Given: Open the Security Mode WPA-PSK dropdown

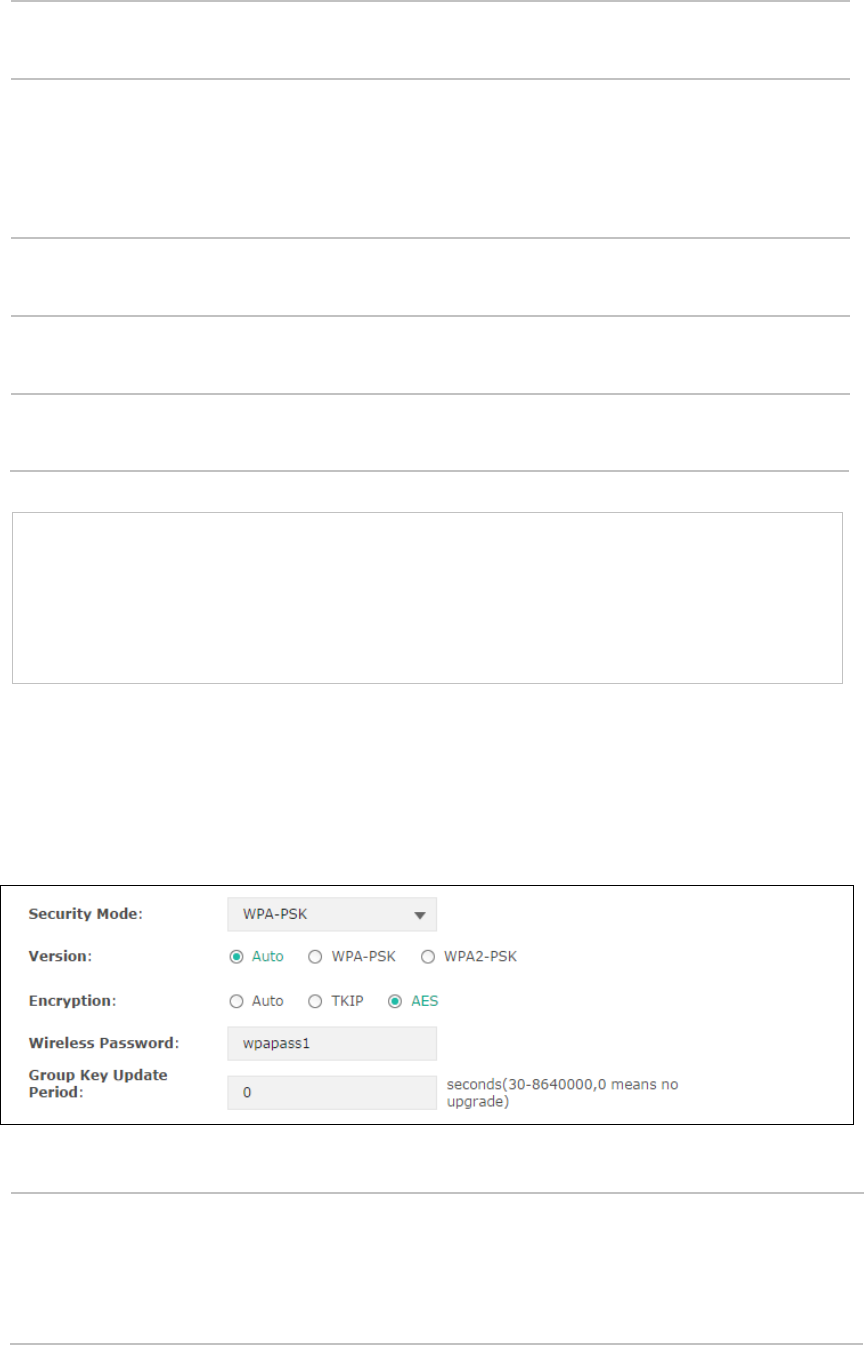Looking at the screenshot, I should pos(332,914).
